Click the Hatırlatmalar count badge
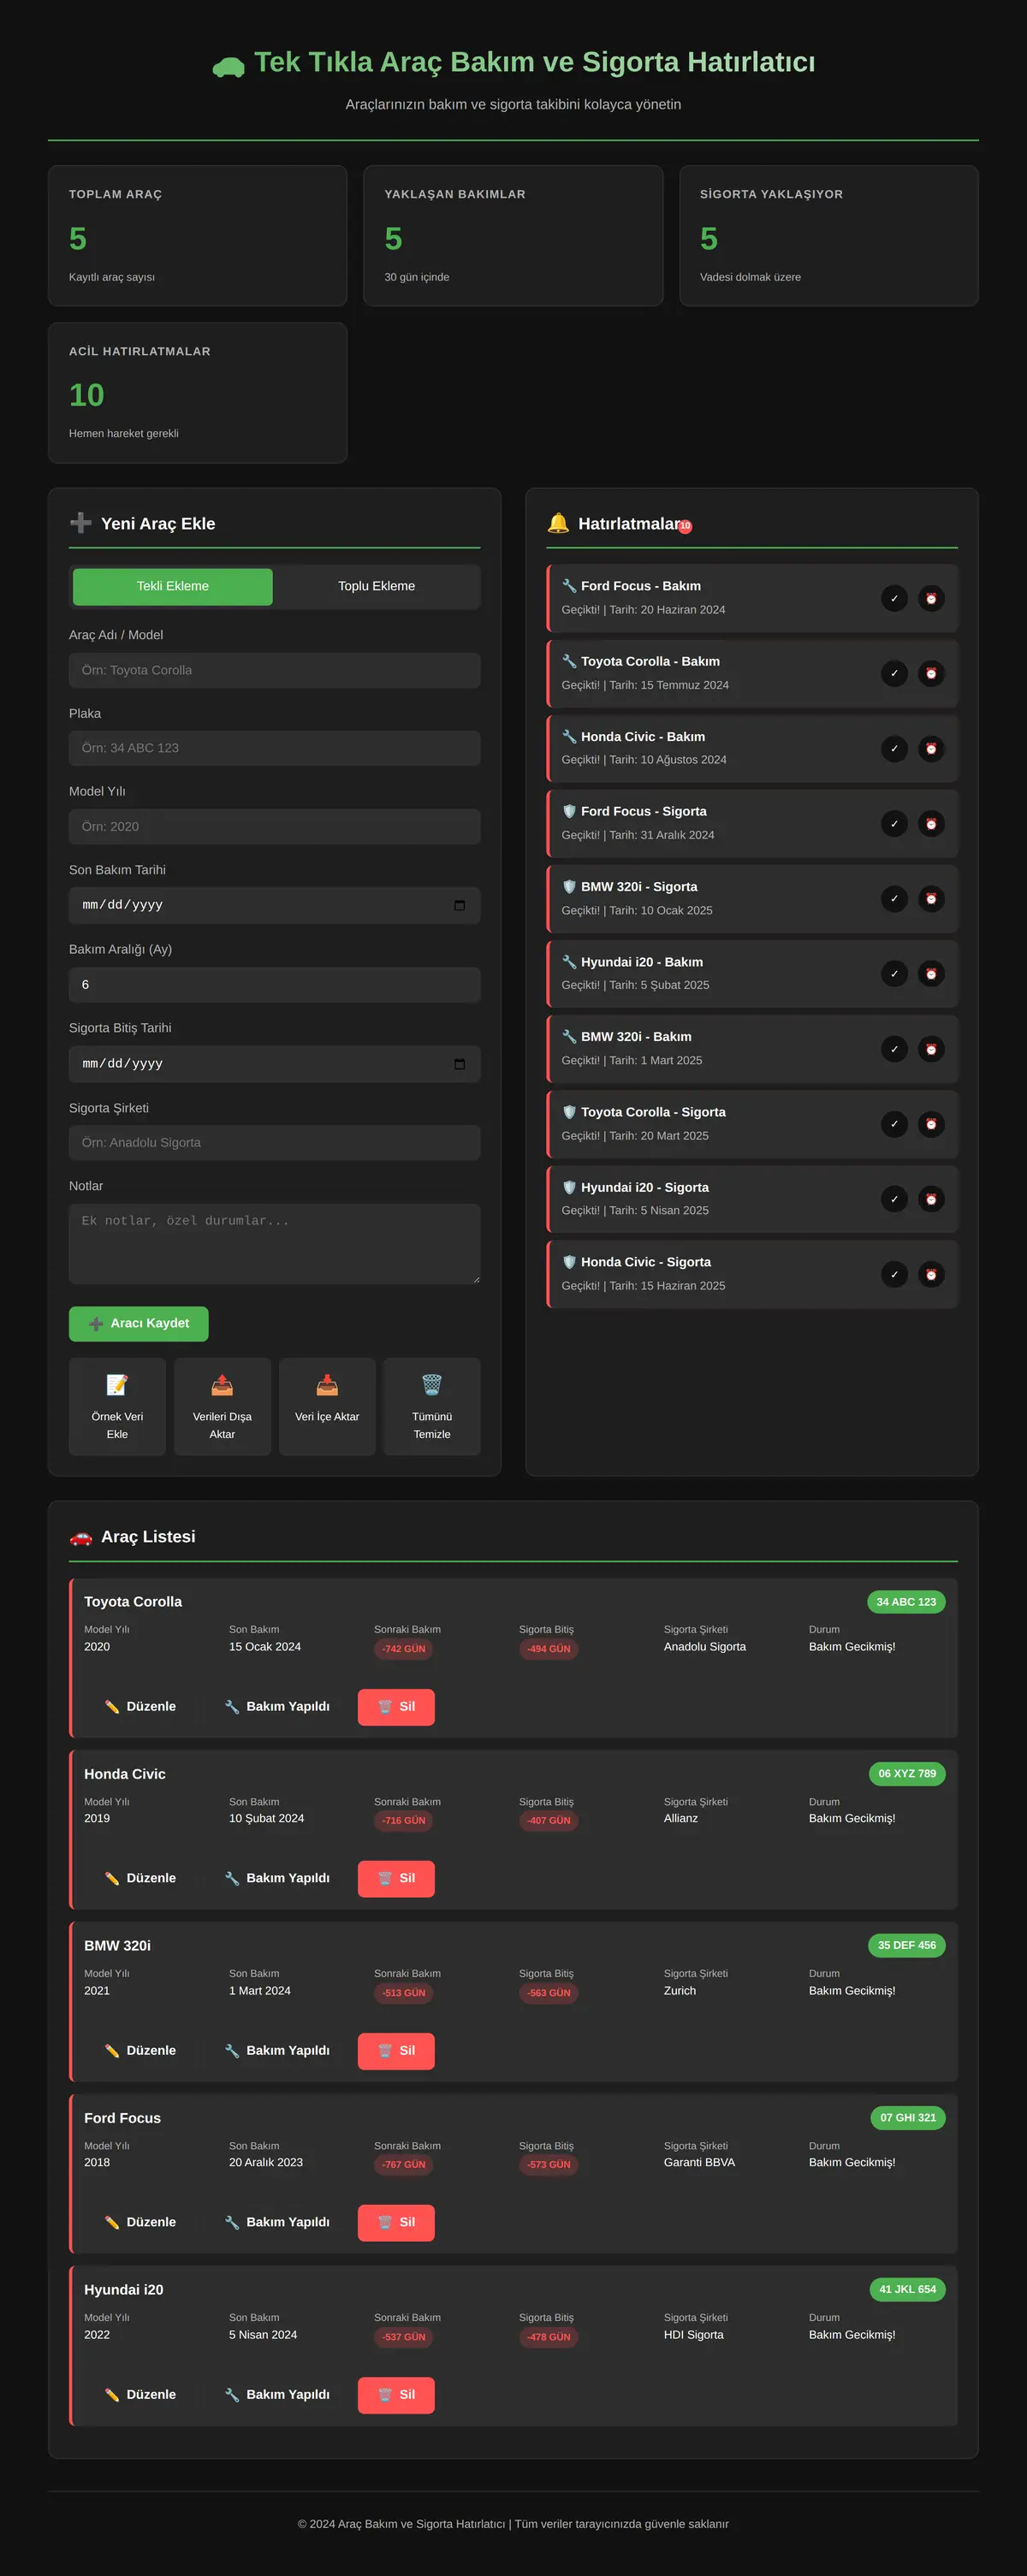This screenshot has height=2576, width=1027. 685,526
